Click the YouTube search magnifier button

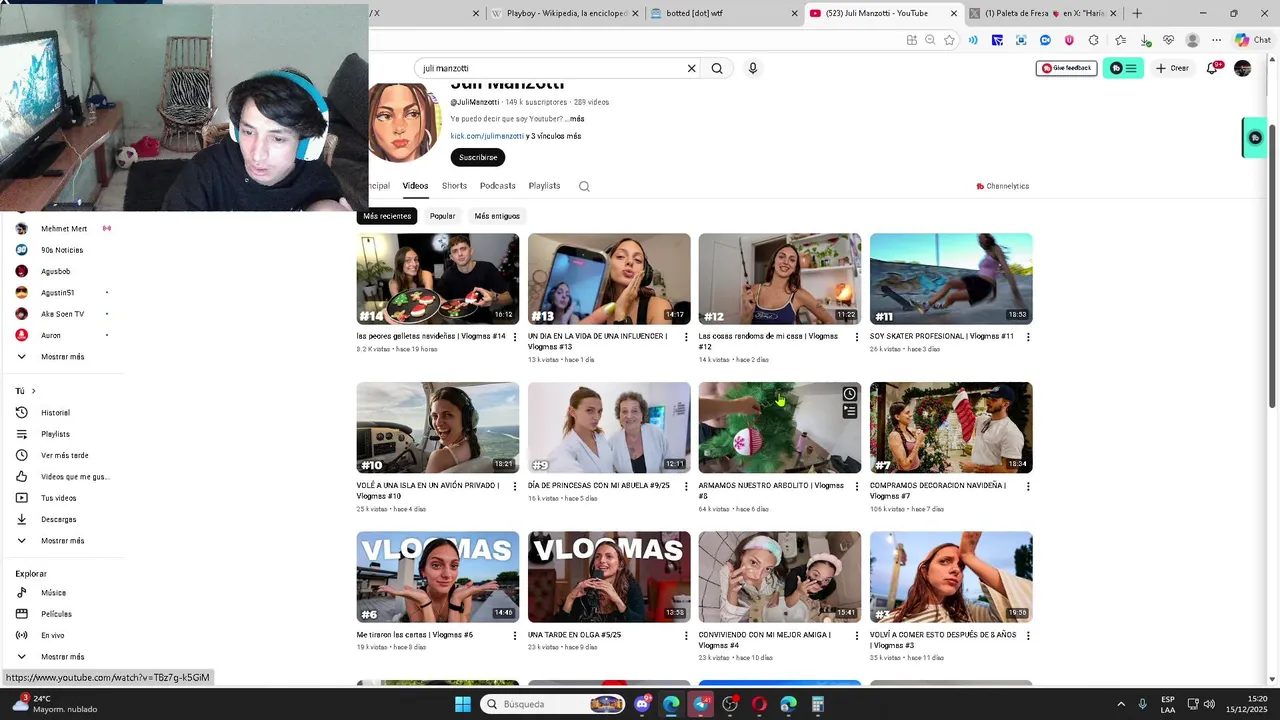[717, 69]
